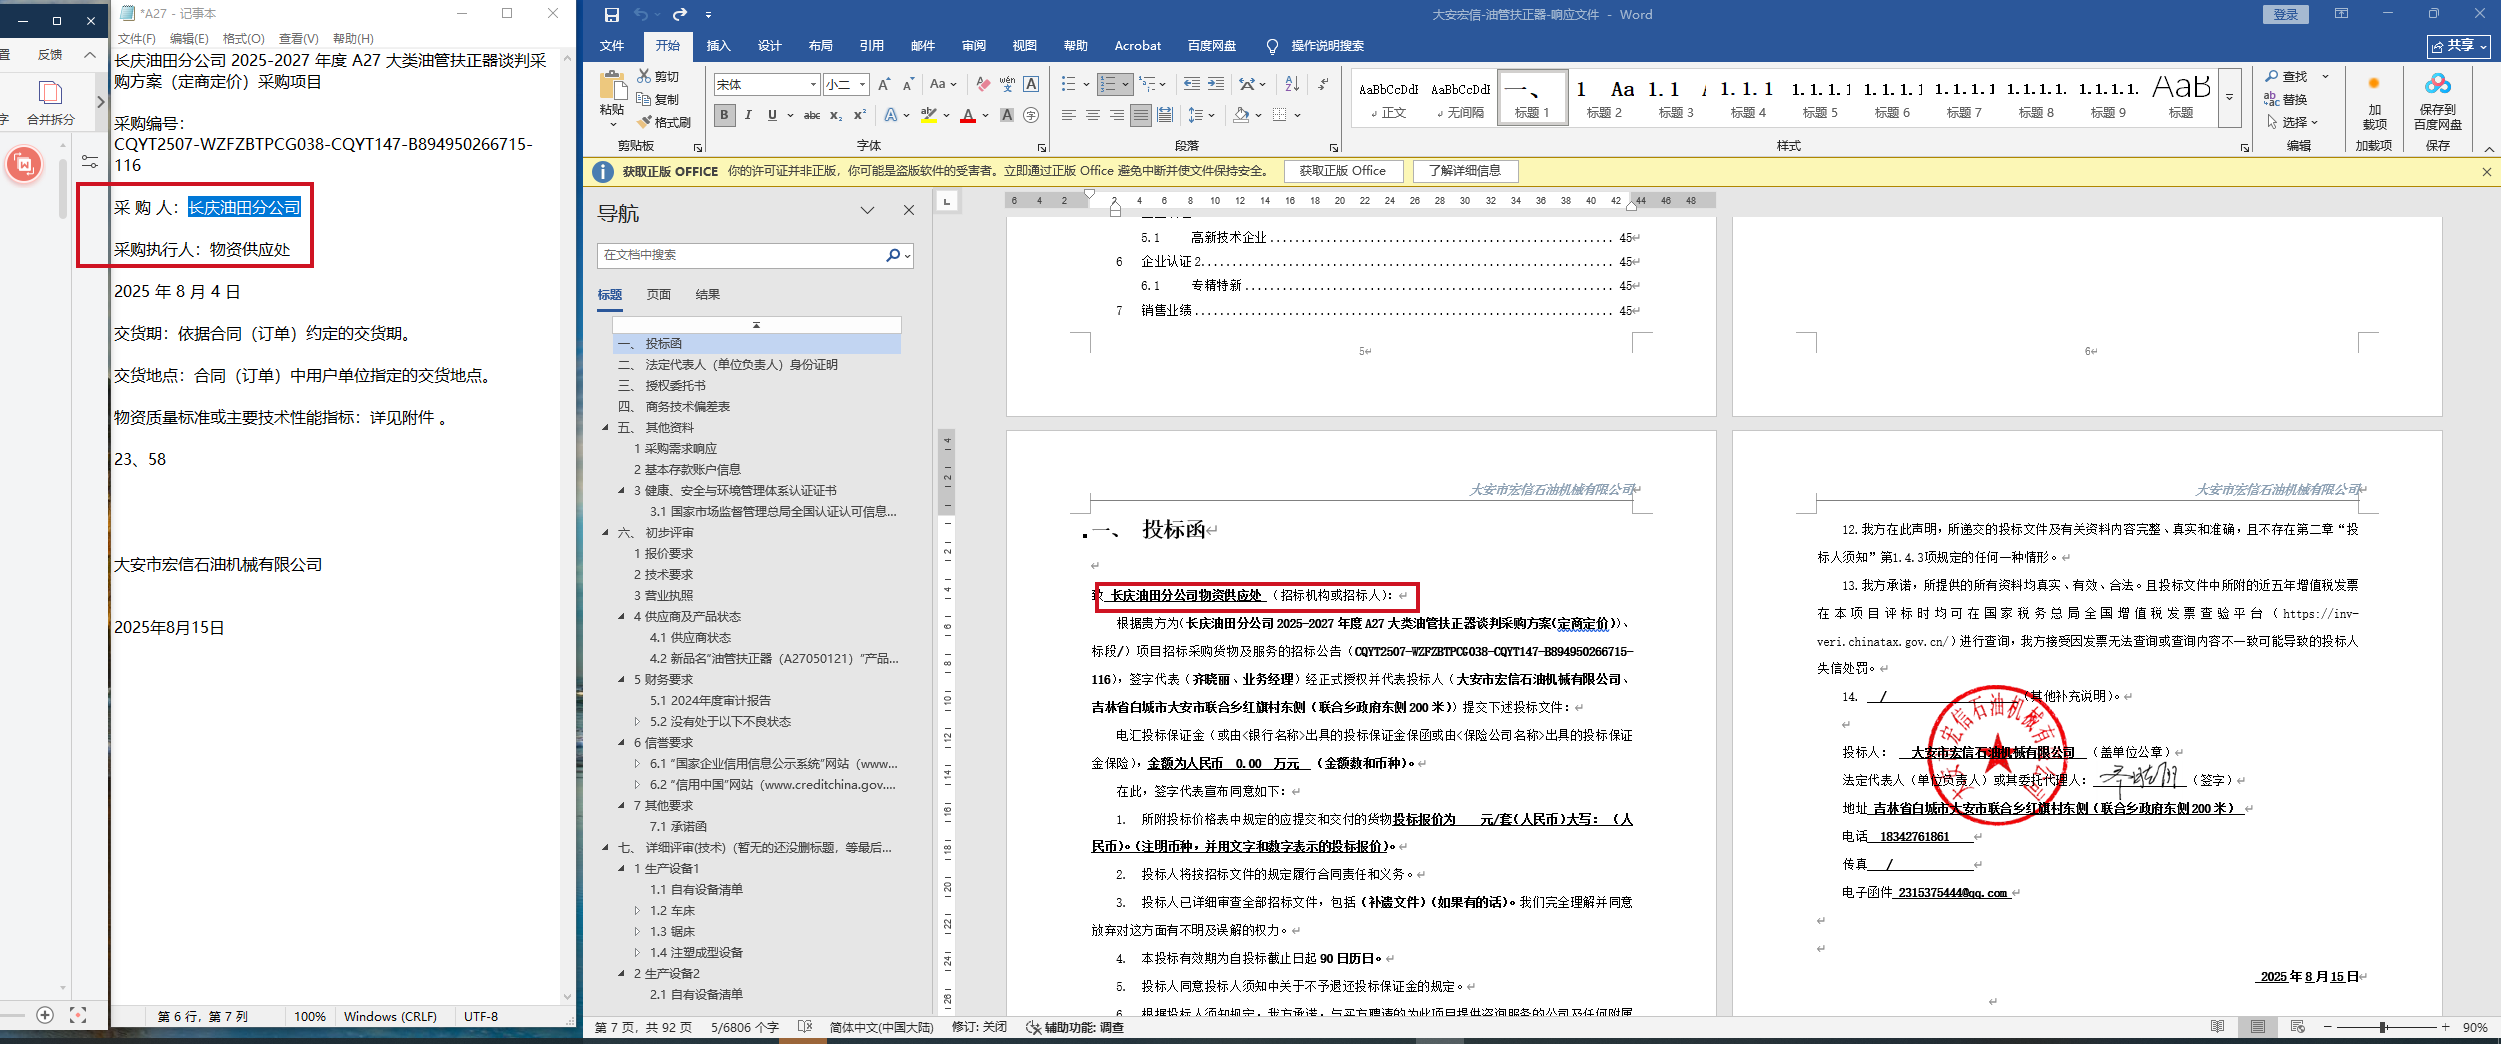The height and width of the screenshot is (1044, 2501).
Task: Toggle Bold formatting button
Action: tap(724, 115)
